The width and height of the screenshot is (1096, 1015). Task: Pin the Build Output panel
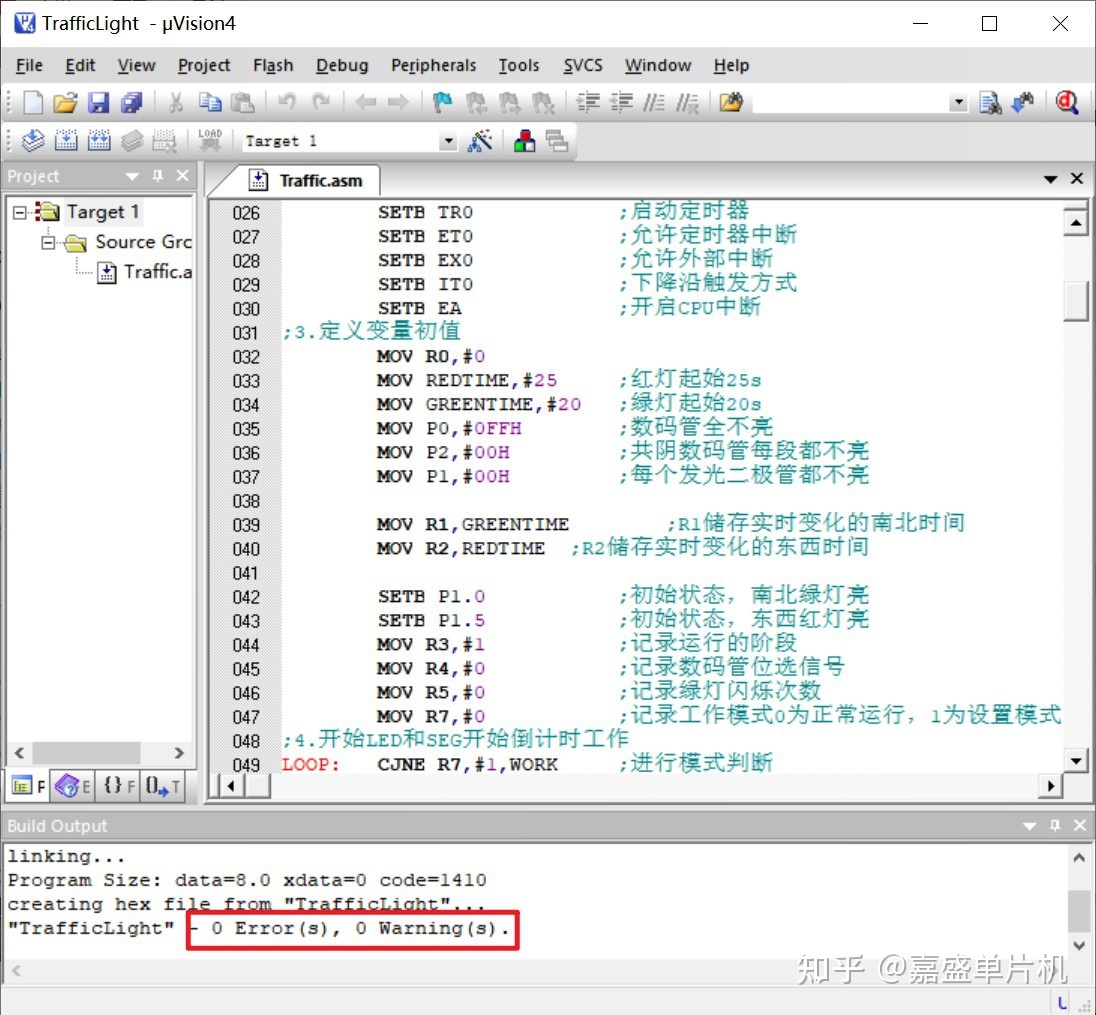click(1055, 825)
